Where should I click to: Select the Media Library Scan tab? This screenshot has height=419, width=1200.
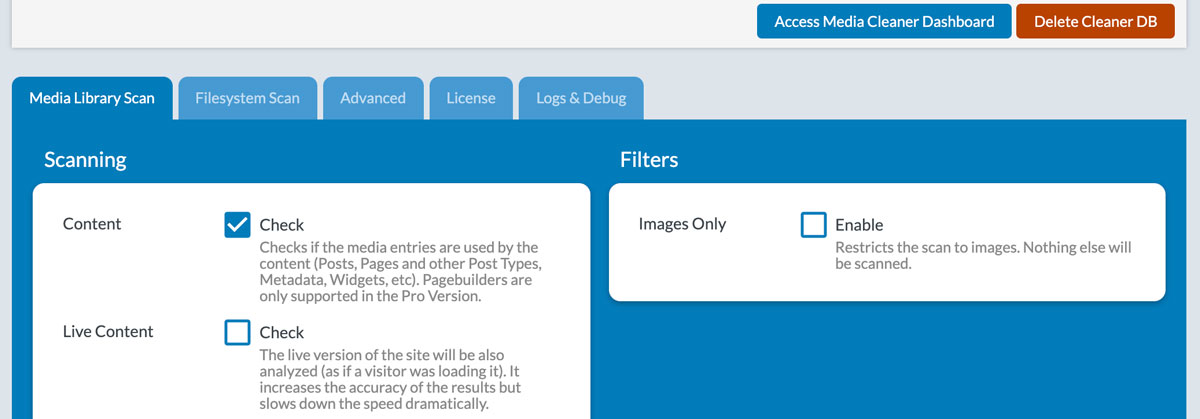point(92,98)
